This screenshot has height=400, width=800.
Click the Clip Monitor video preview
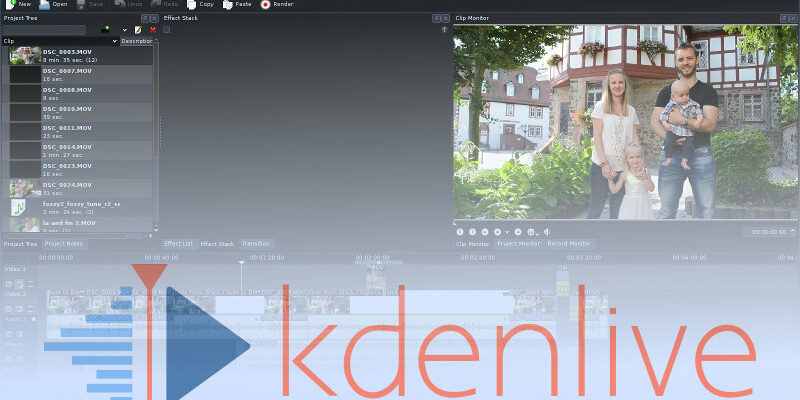coord(625,122)
